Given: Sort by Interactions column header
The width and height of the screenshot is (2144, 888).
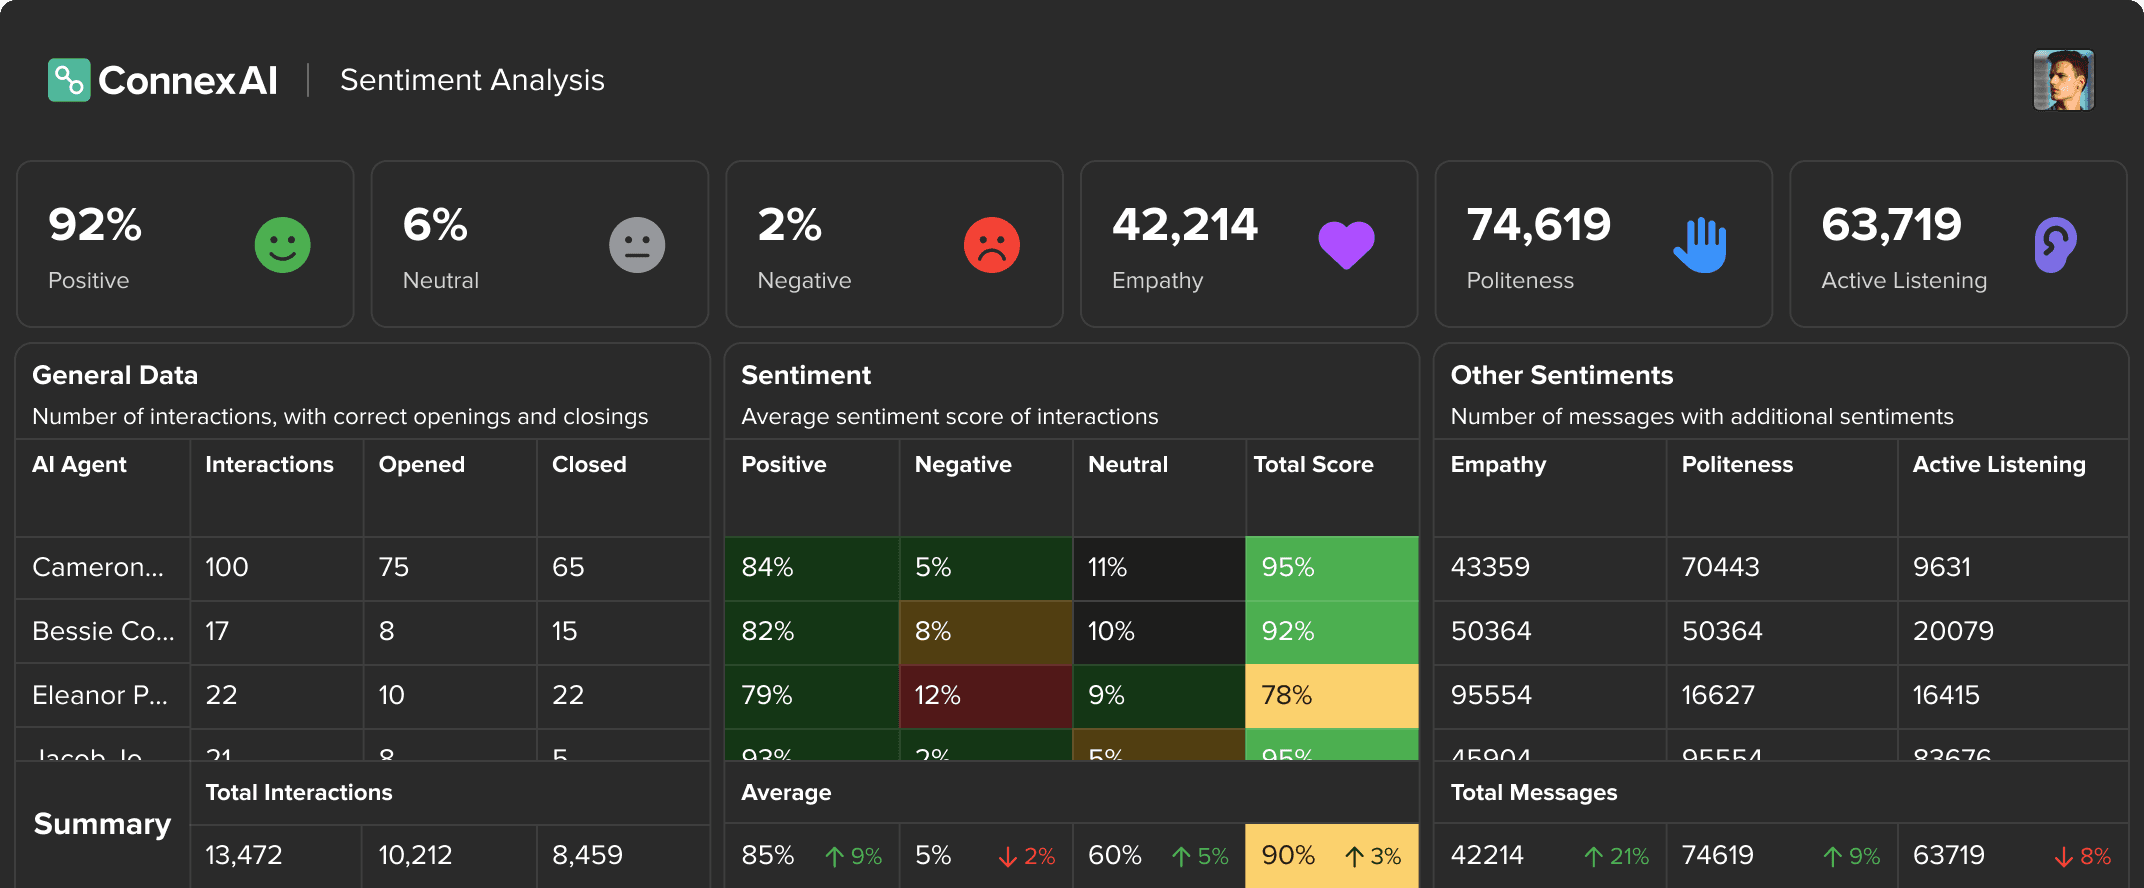Looking at the screenshot, I should coord(269,464).
